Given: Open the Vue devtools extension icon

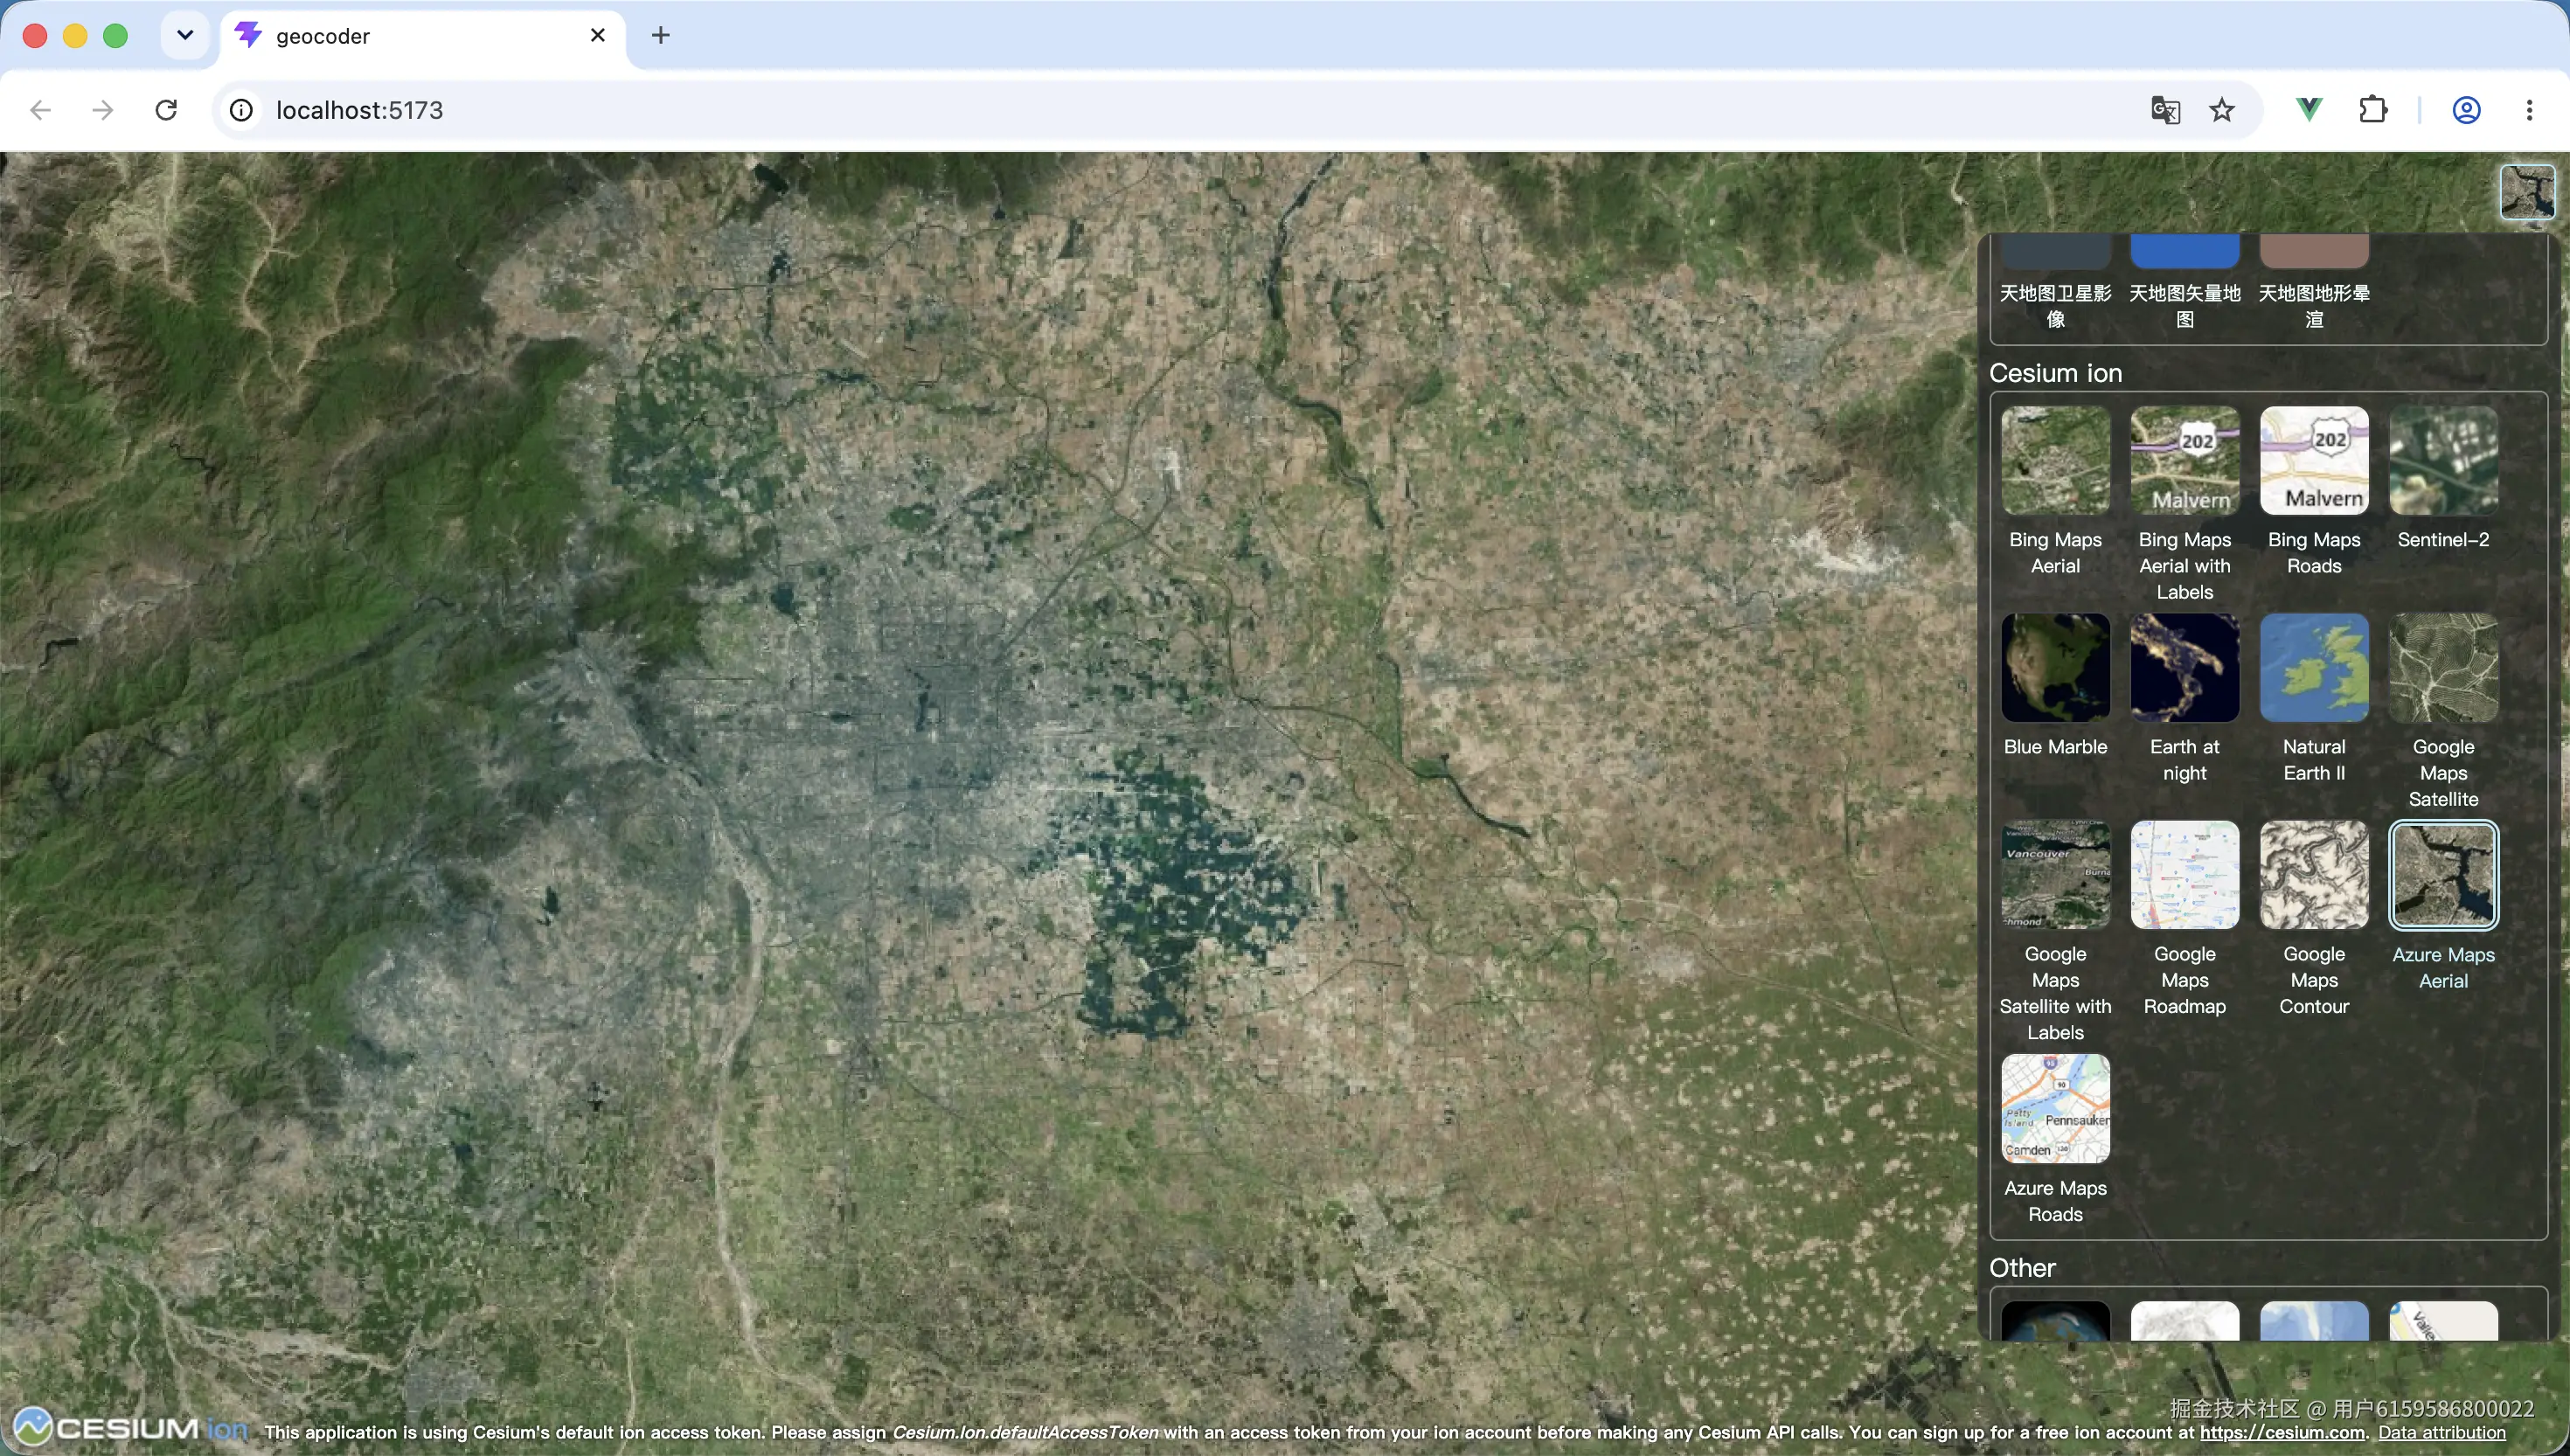Looking at the screenshot, I should point(2310,110).
